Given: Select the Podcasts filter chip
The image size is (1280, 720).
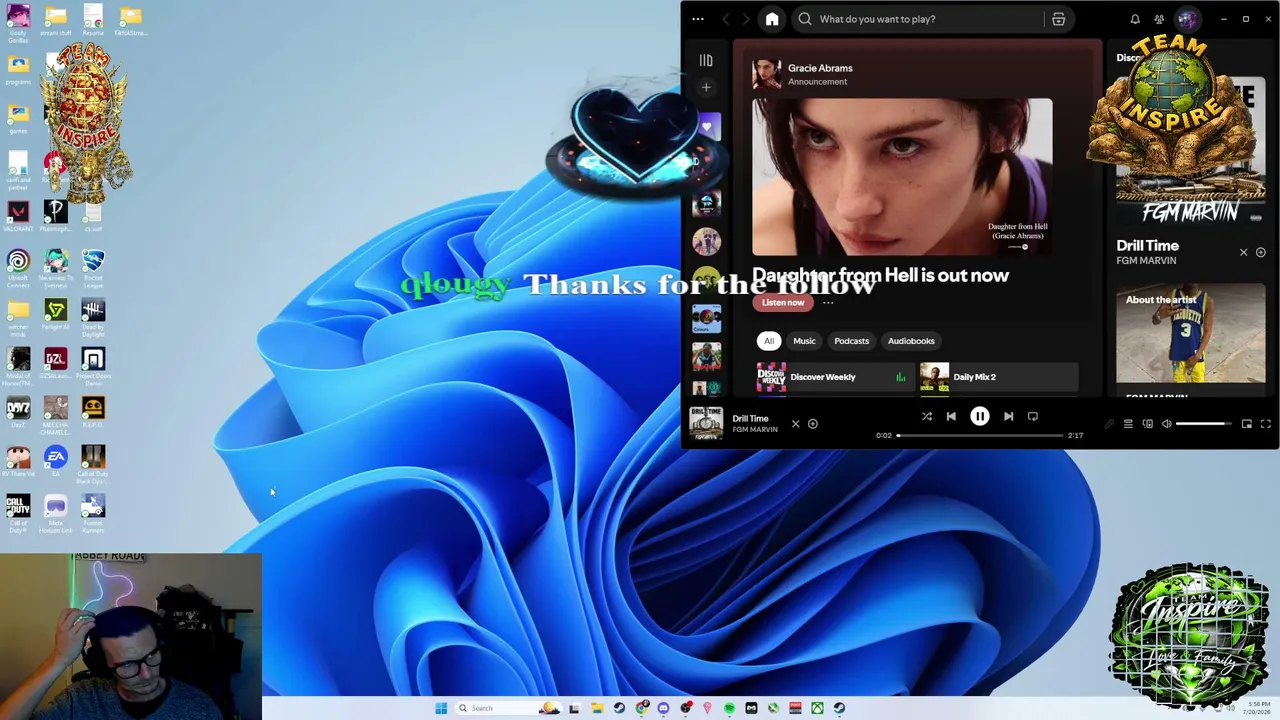Looking at the screenshot, I should click(x=852, y=341).
